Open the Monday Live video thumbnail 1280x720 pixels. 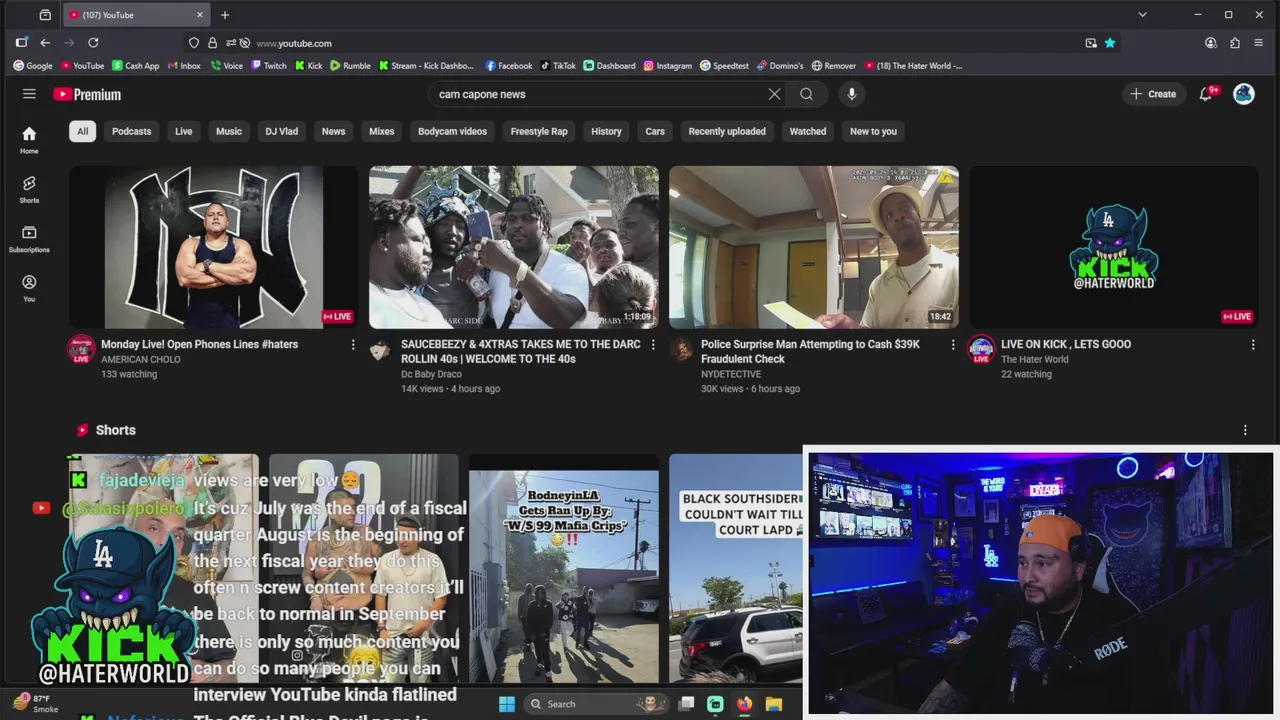214,247
